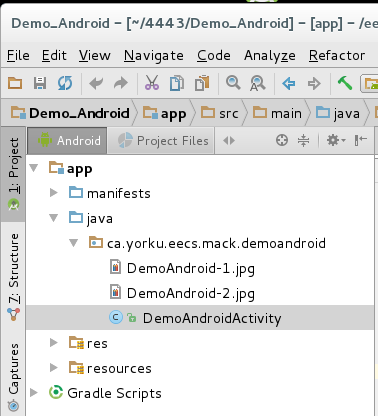378x416 pixels.
Task: Click the Synchronize refresh icon
Action: click(65, 83)
